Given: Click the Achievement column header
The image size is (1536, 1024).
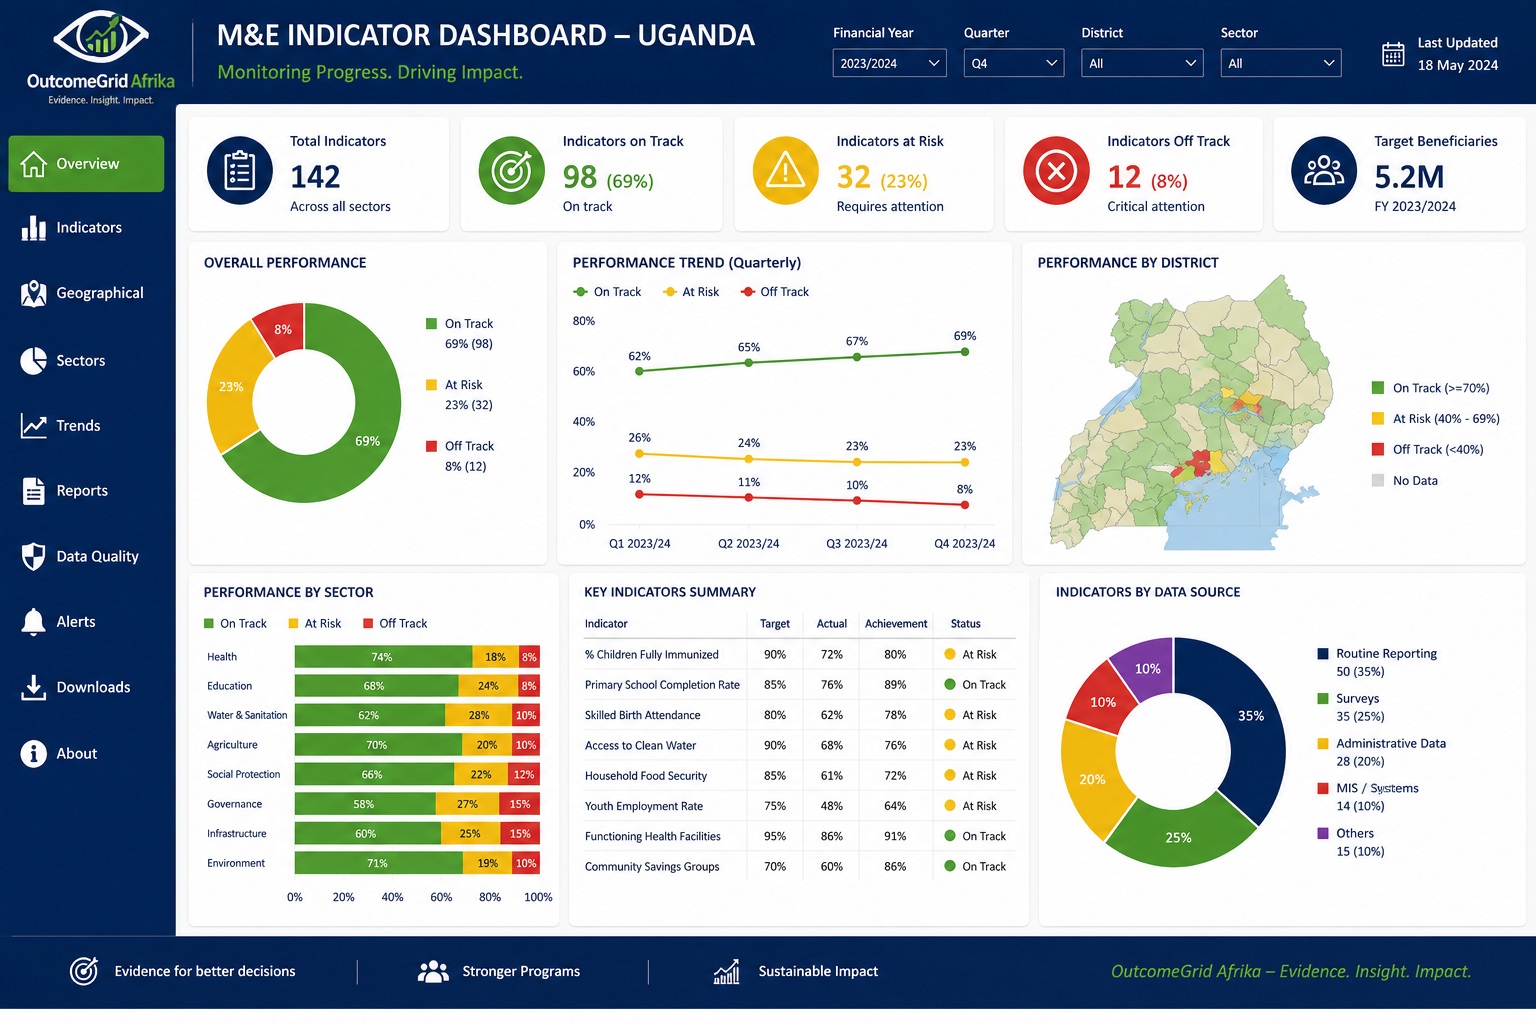Looking at the screenshot, I should (x=896, y=624).
